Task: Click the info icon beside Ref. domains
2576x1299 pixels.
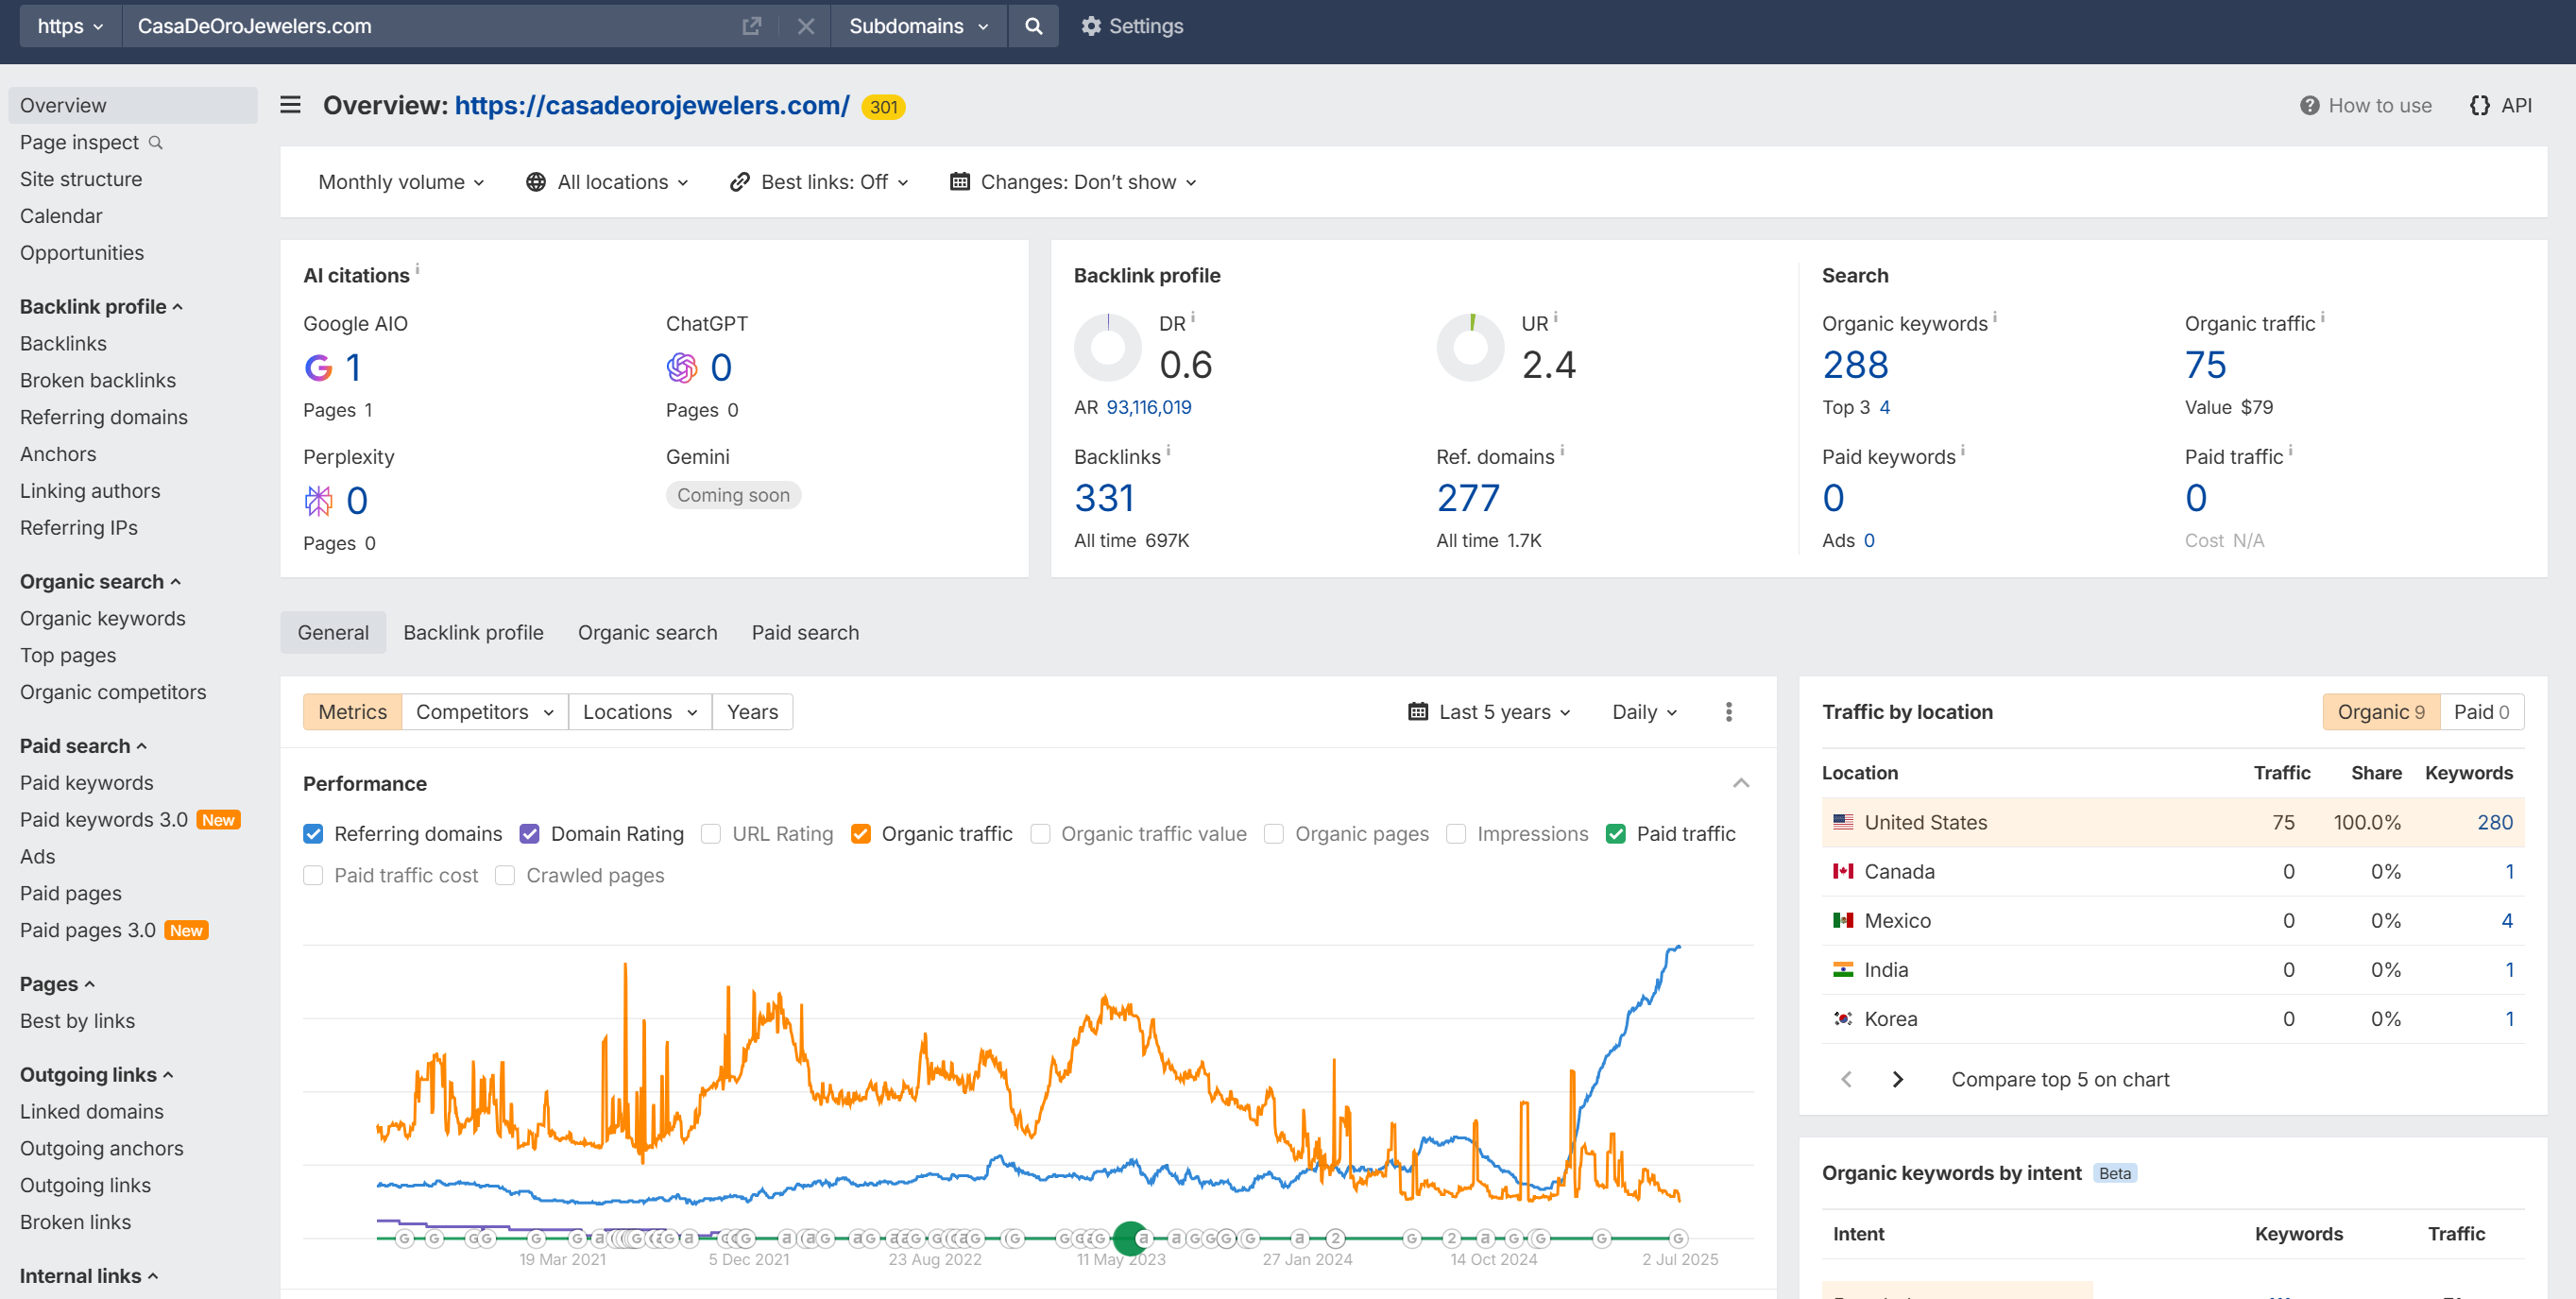Action: tap(1562, 450)
